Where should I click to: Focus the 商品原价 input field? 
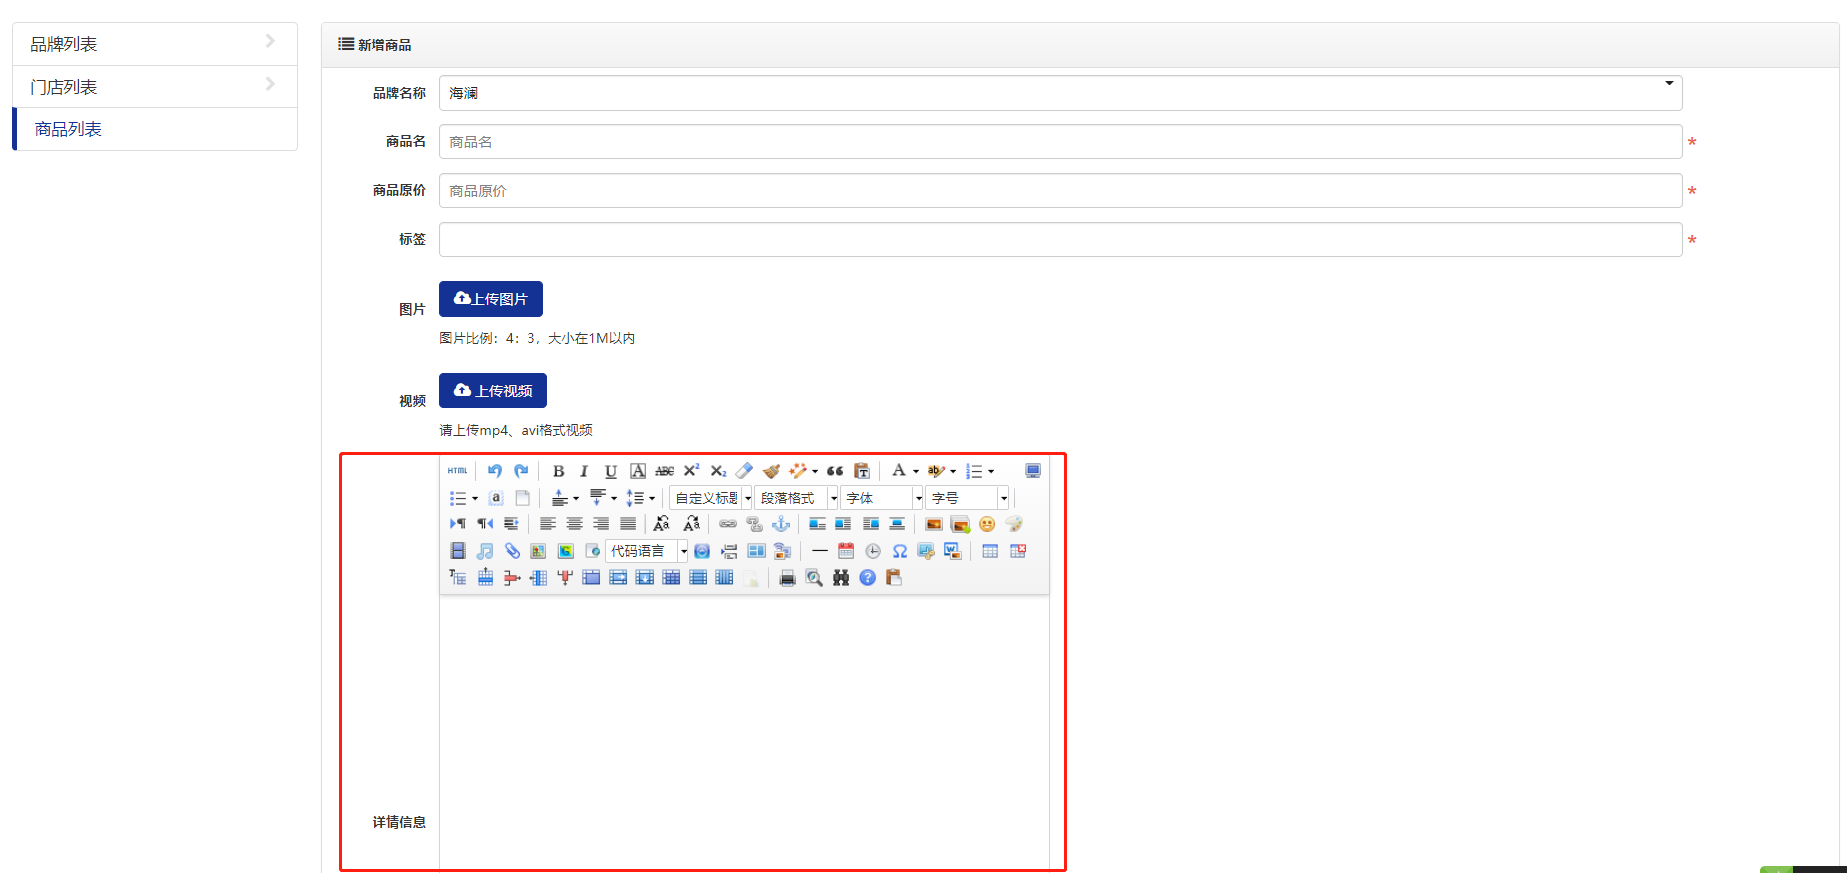[x=1060, y=191]
